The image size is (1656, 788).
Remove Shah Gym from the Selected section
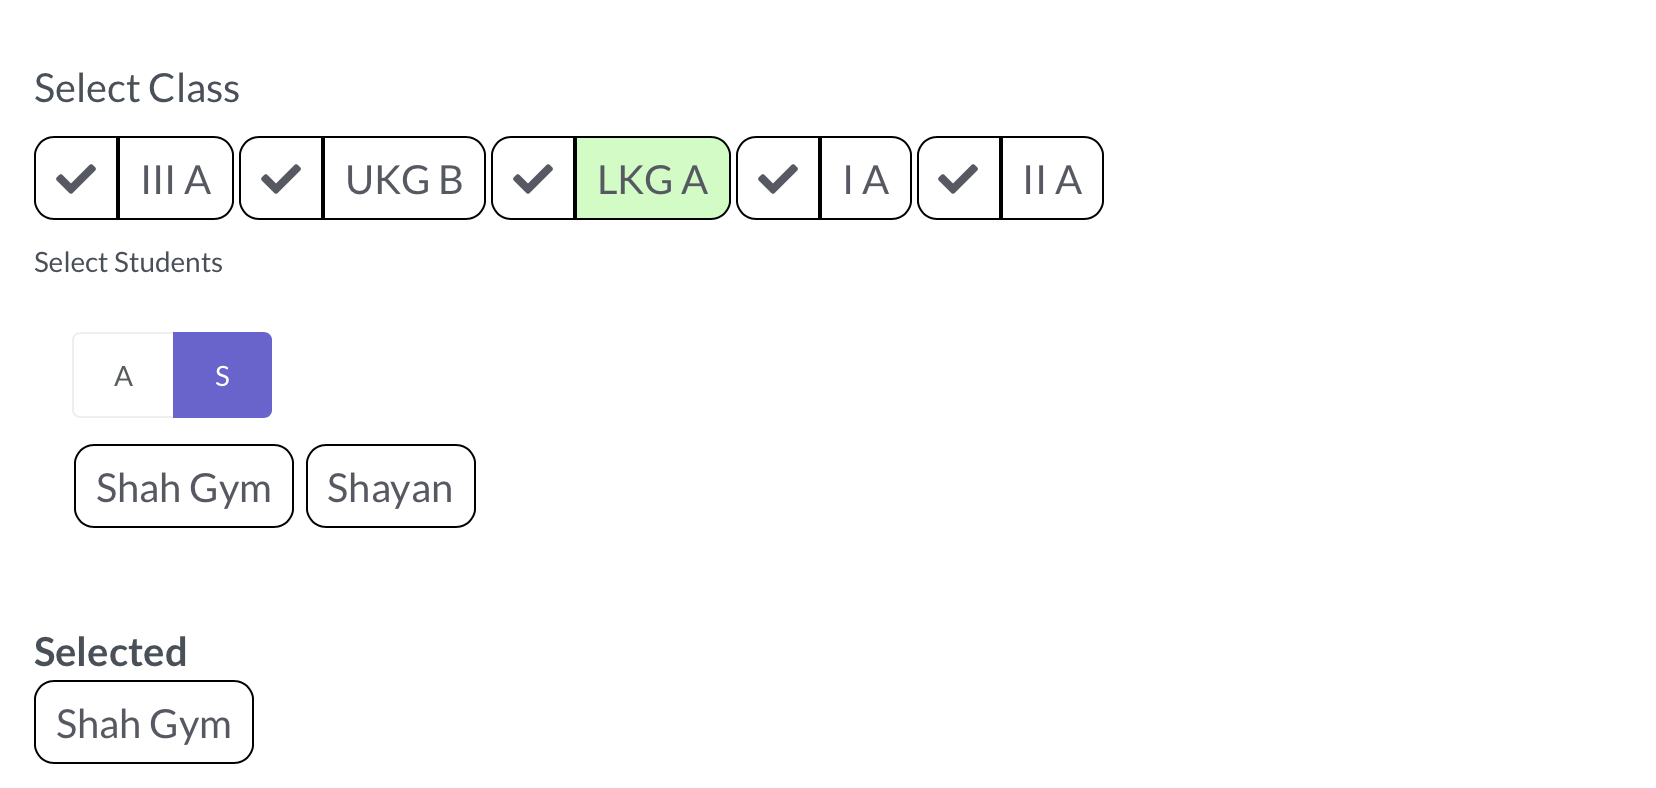coord(144,723)
